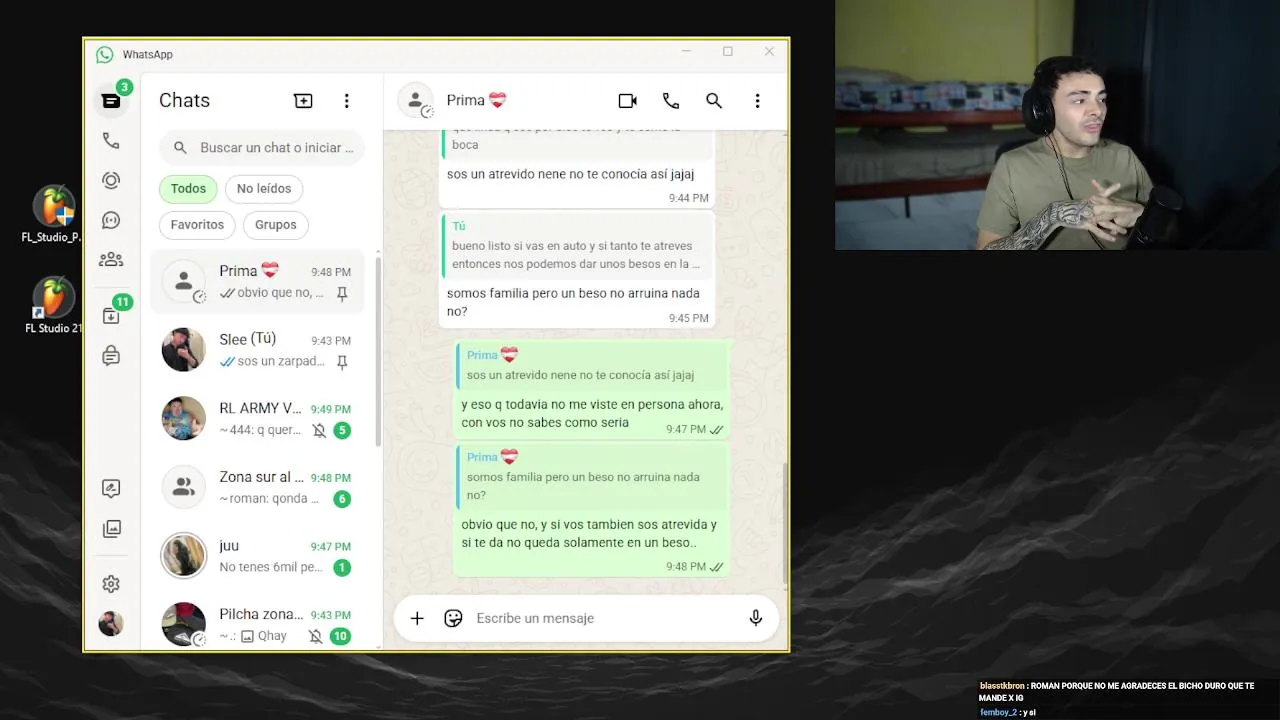The width and height of the screenshot is (1280, 720).
Task: Select the No leídos filter
Action: click(x=264, y=188)
